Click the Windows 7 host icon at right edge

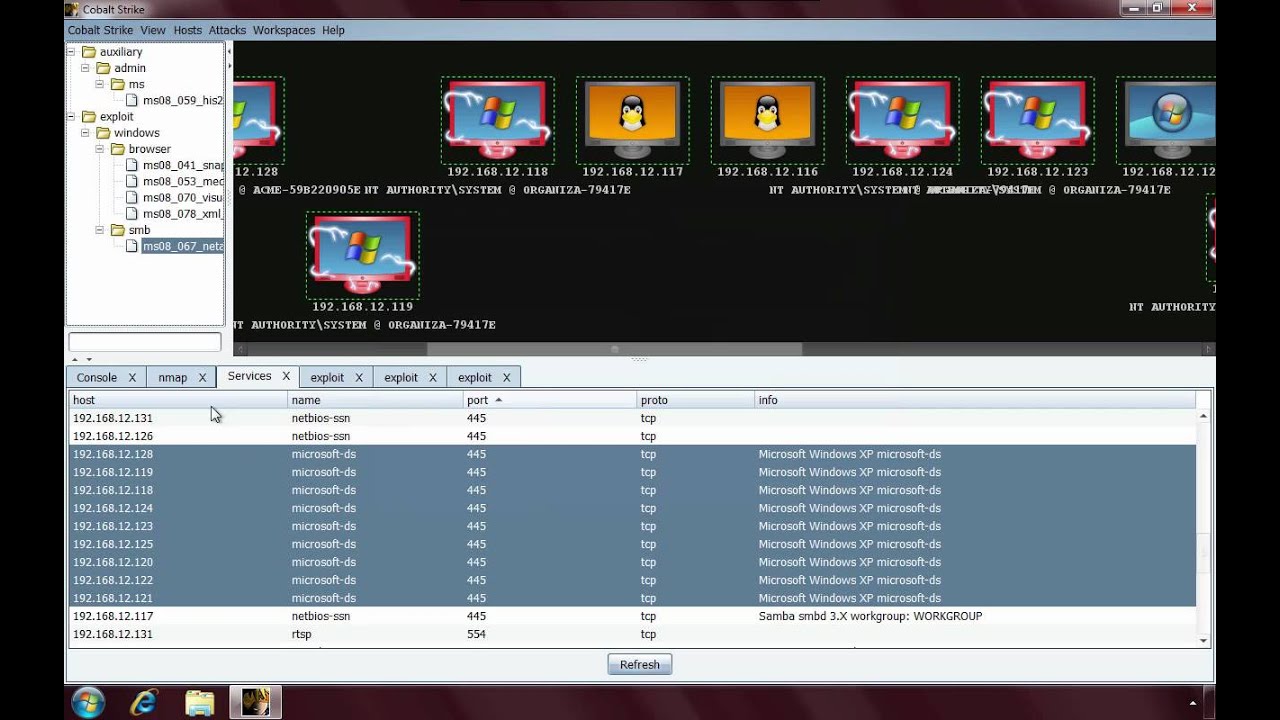point(1168,120)
